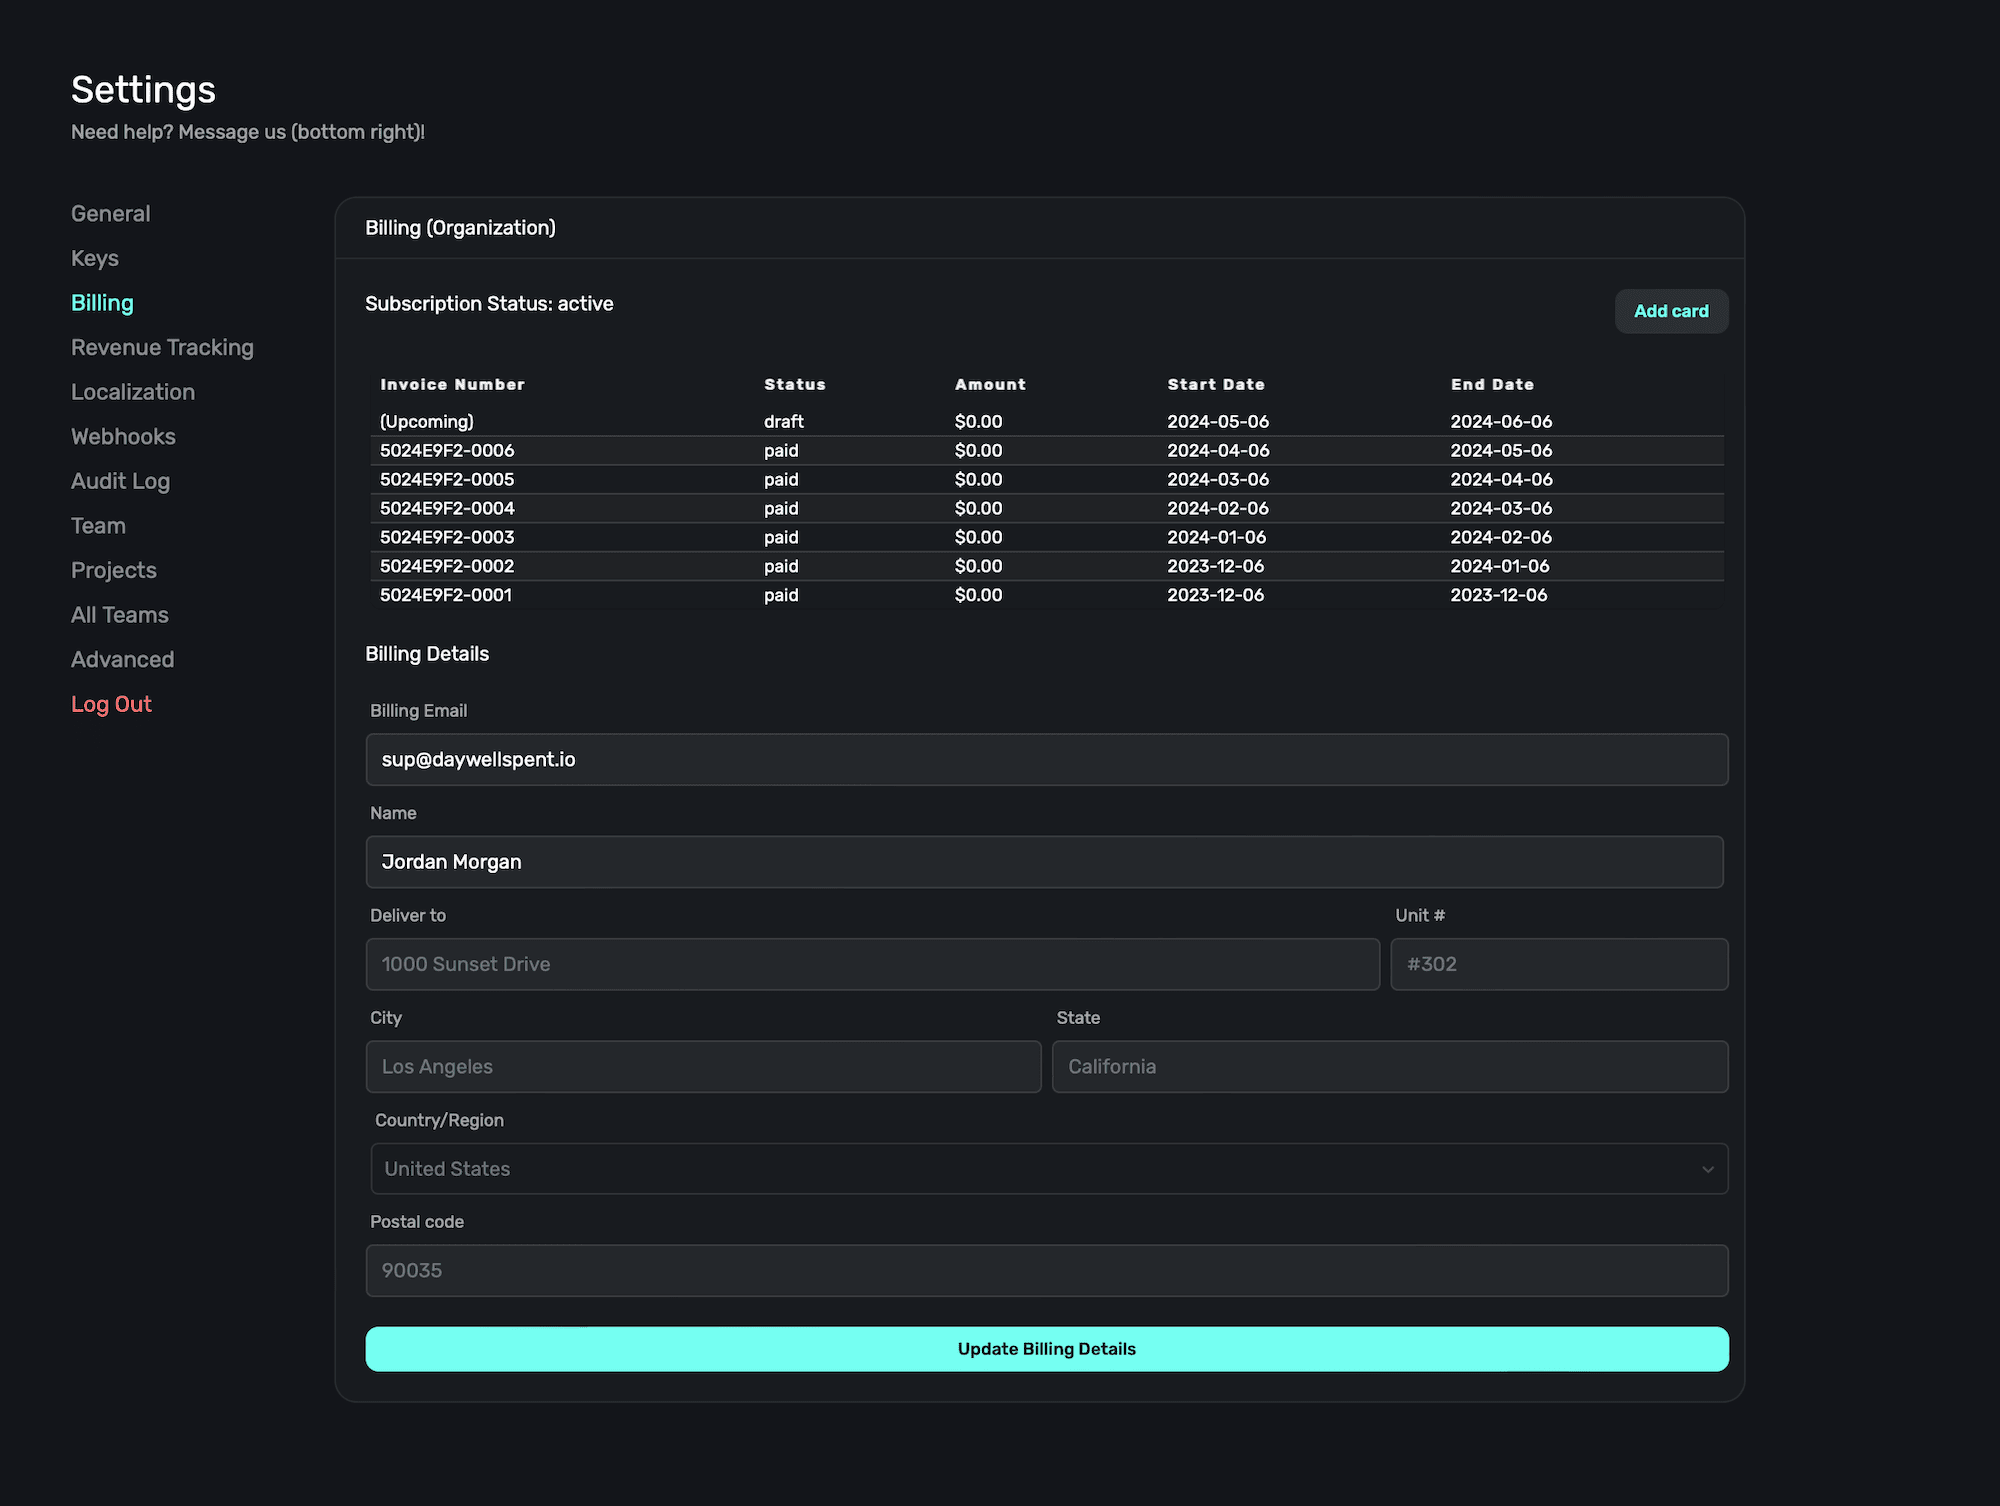Open All Teams from the sidebar
This screenshot has height=1506, width=2000.
click(x=120, y=615)
